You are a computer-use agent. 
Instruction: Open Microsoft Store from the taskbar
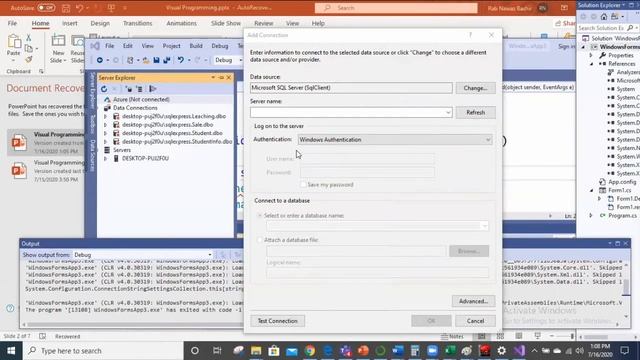(274, 351)
